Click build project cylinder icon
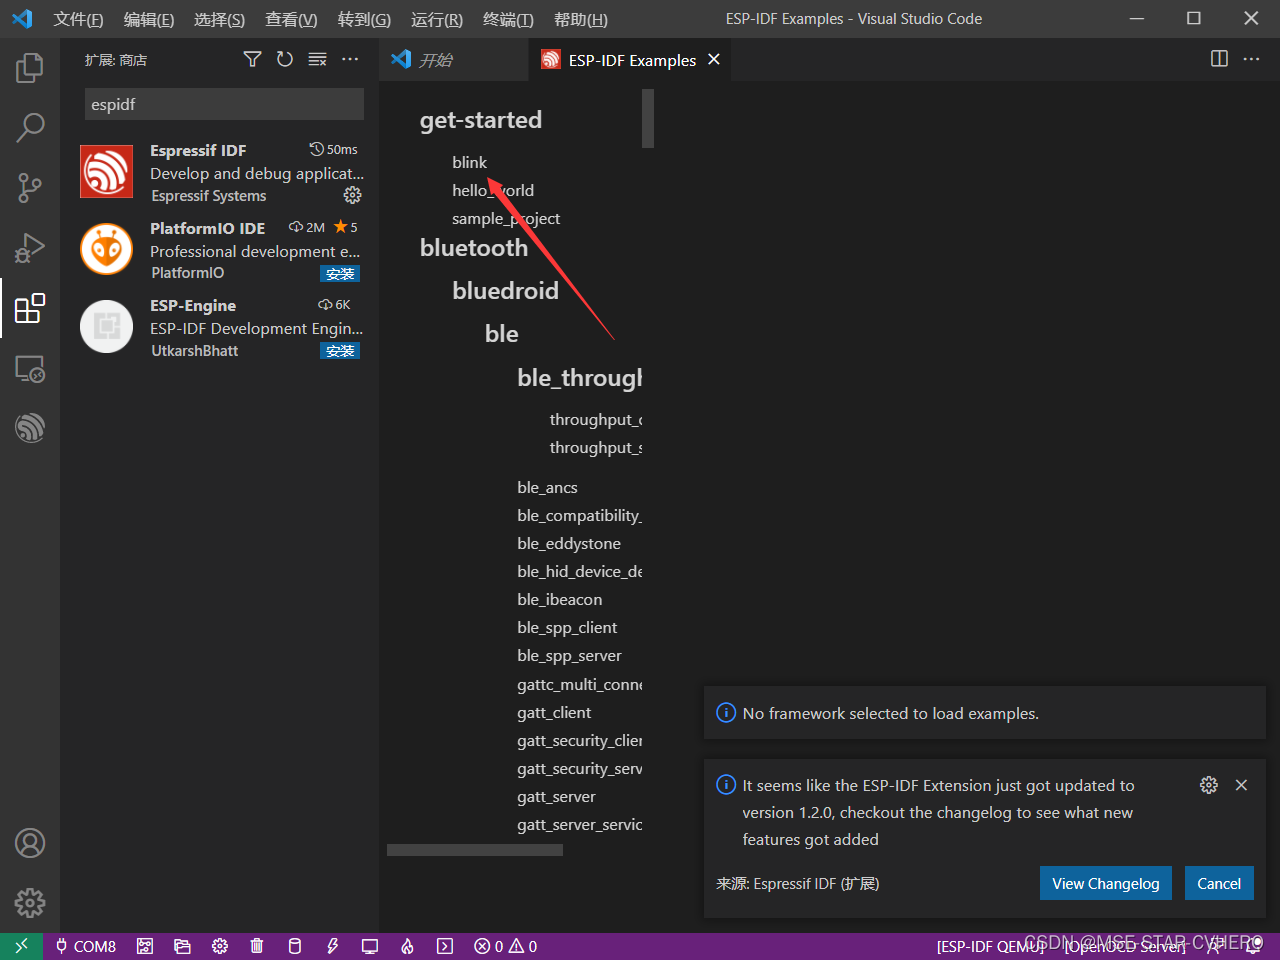 point(295,946)
